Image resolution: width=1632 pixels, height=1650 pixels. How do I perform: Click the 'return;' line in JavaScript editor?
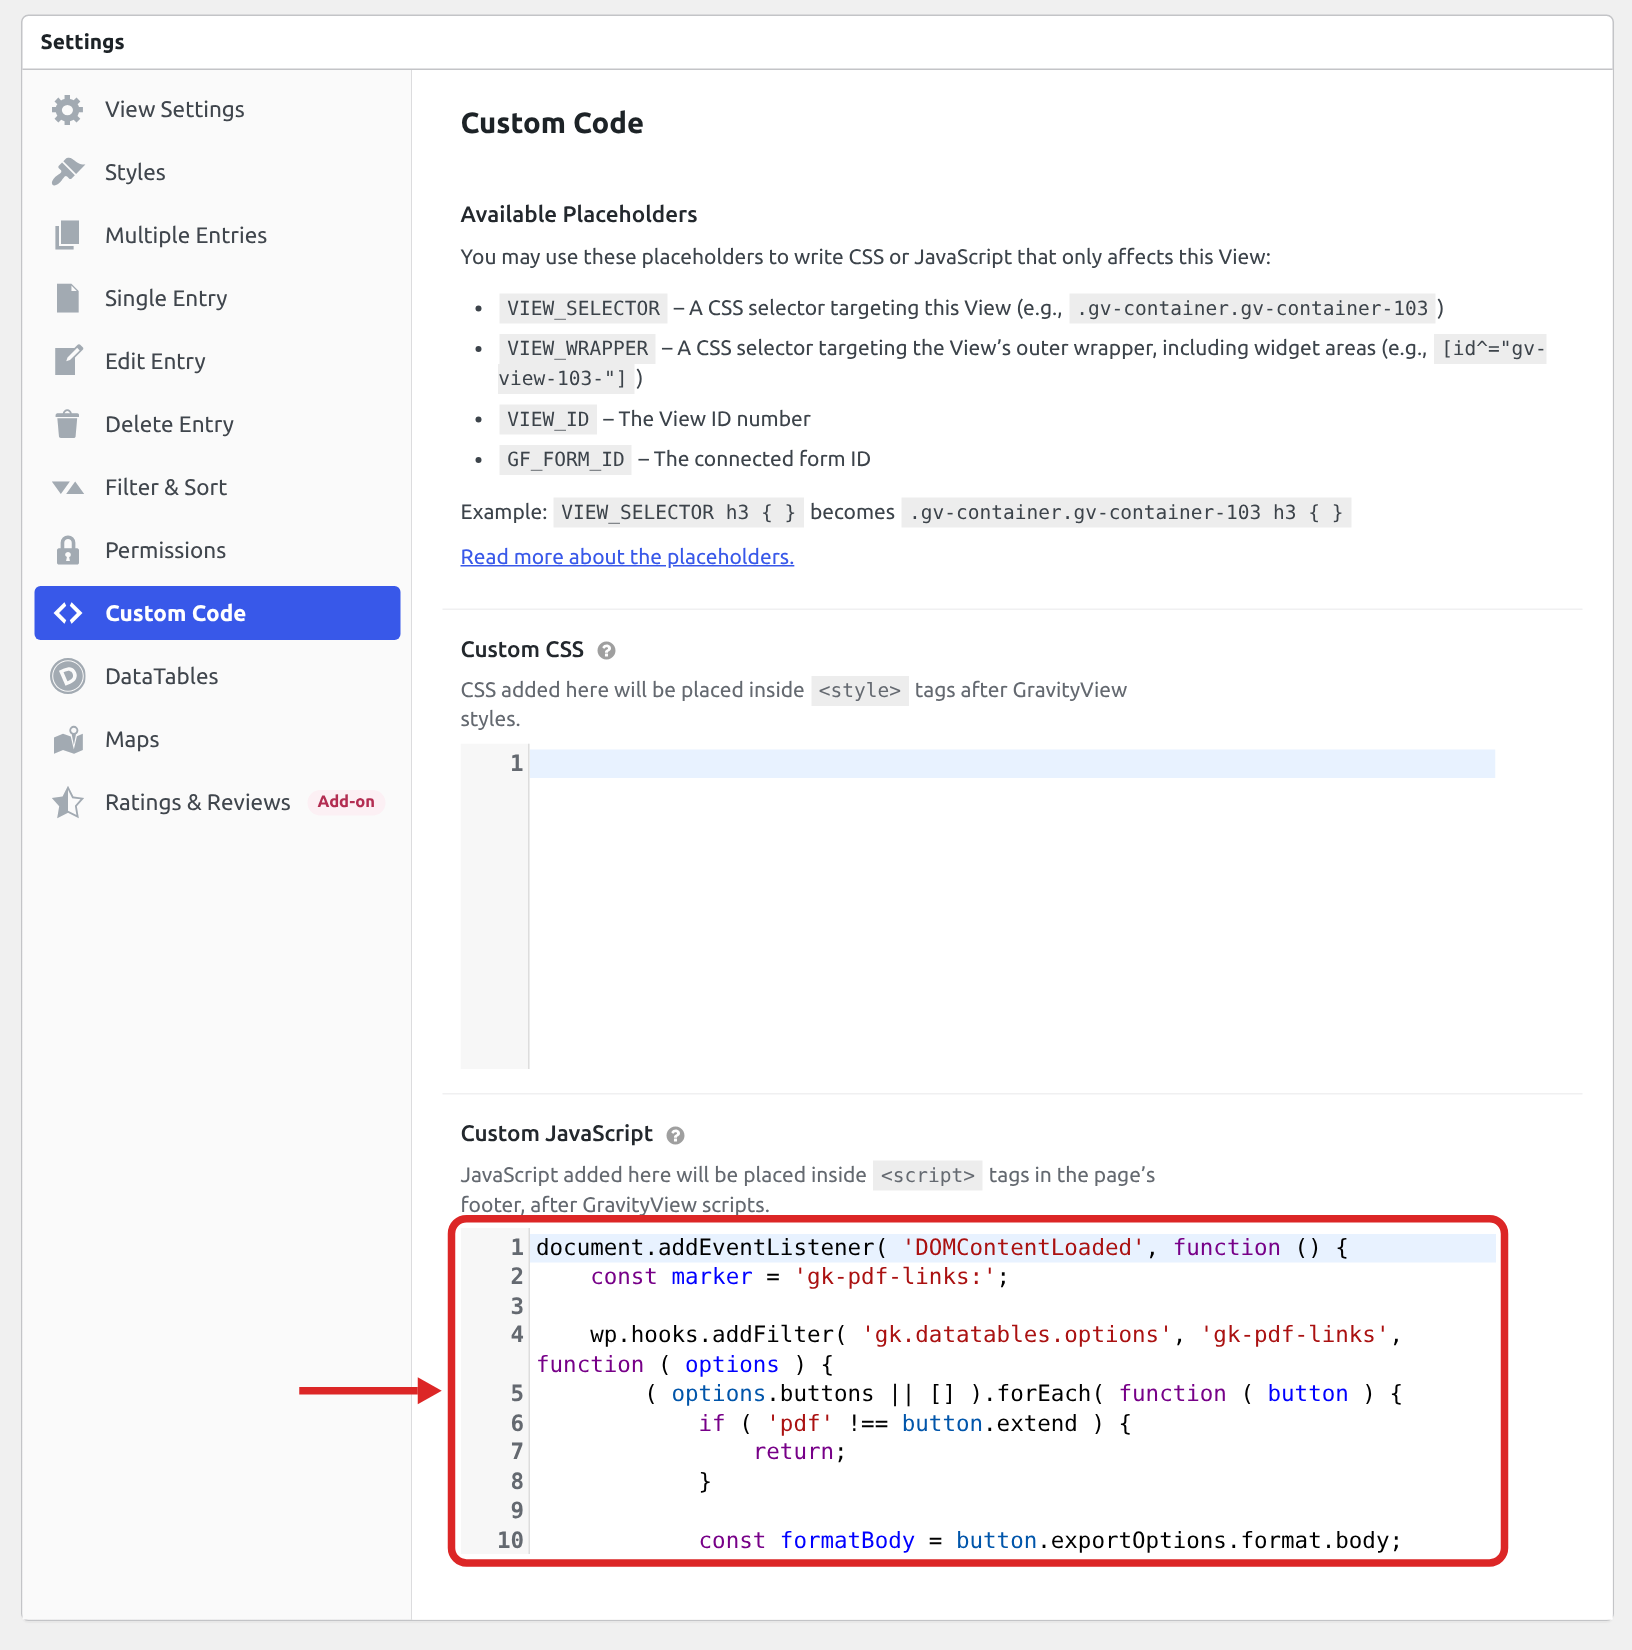coord(800,1452)
